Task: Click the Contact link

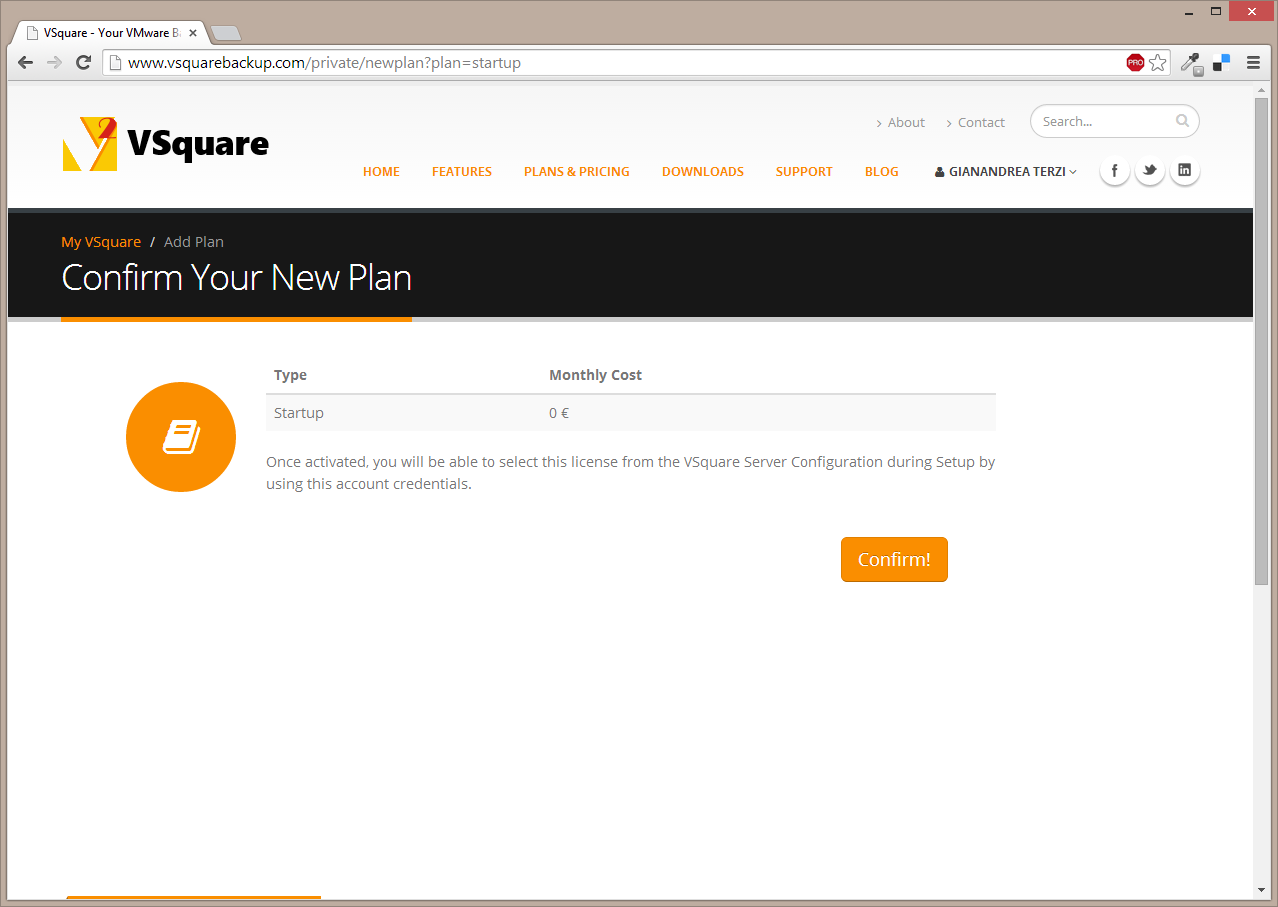Action: [x=981, y=122]
